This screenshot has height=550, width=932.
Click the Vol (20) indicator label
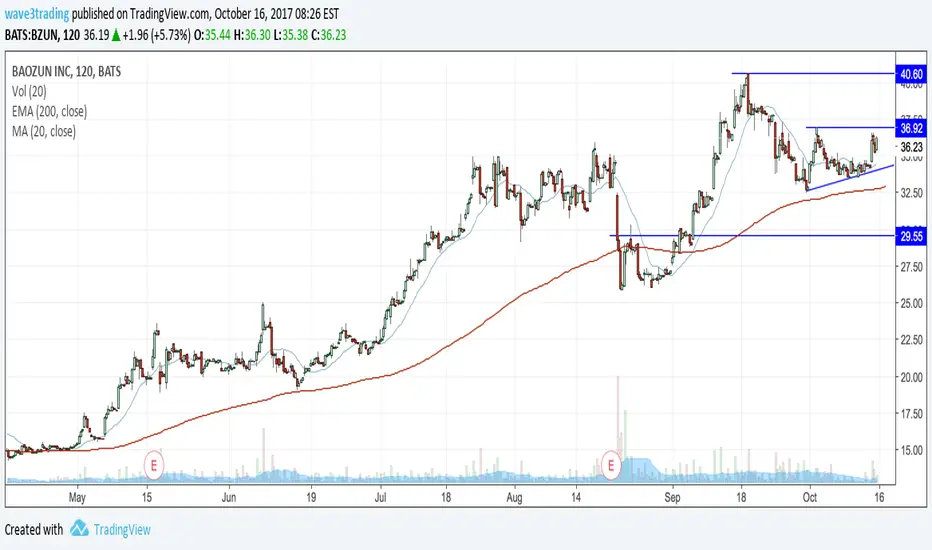tap(29, 91)
